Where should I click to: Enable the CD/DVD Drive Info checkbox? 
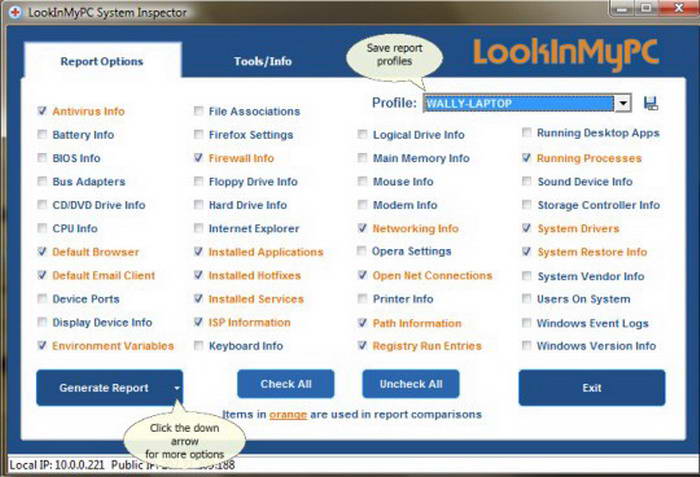42,204
